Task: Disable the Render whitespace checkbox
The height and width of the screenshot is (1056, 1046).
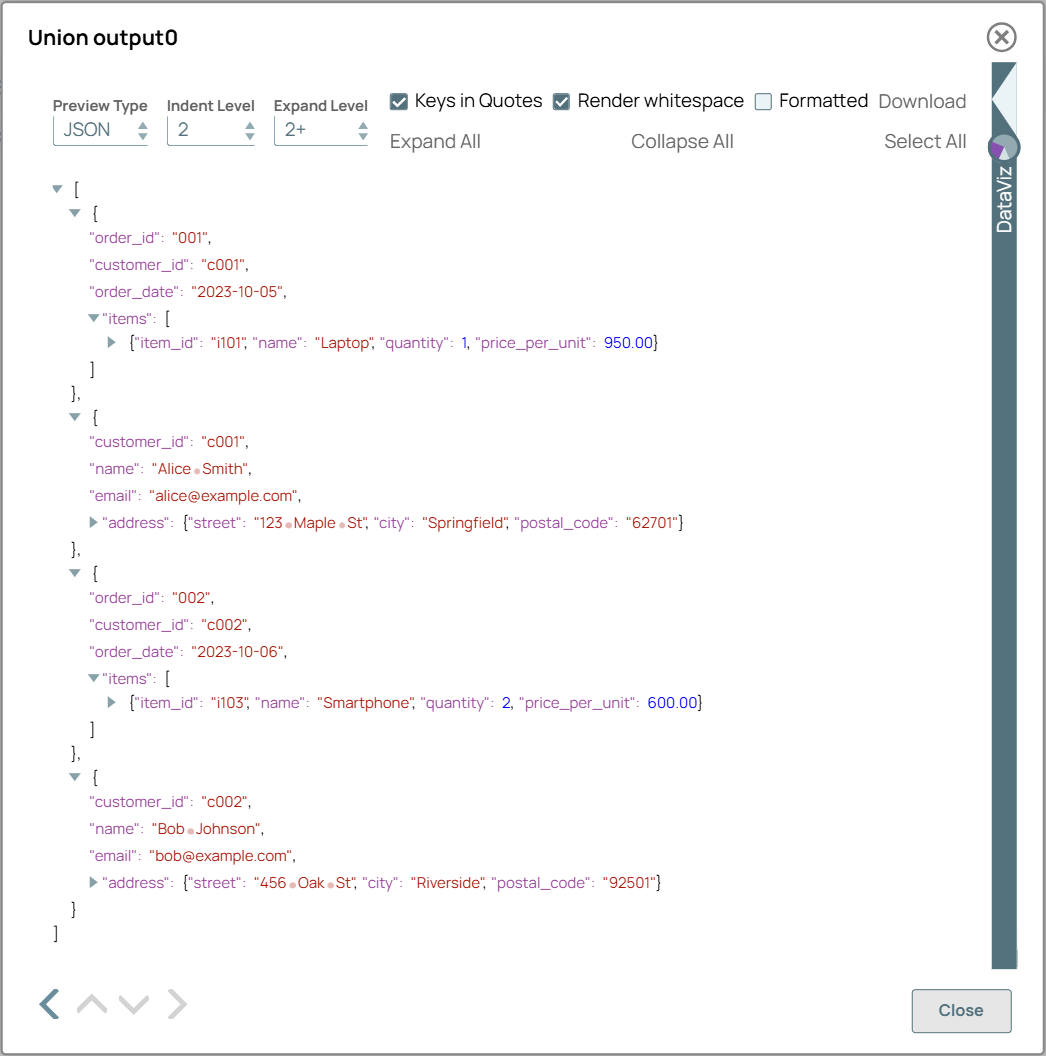Action: pos(562,102)
